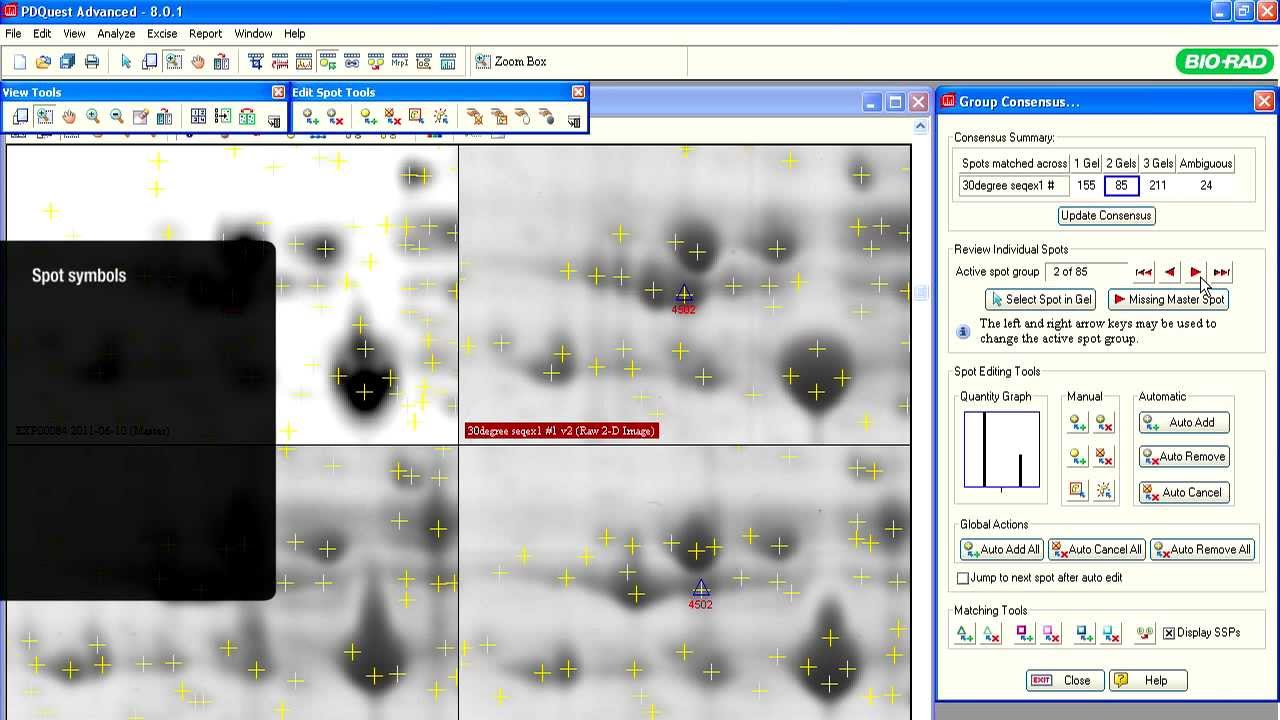
Task: Click Zoom Out magnifier in View Tools
Action: pyautogui.click(x=117, y=117)
